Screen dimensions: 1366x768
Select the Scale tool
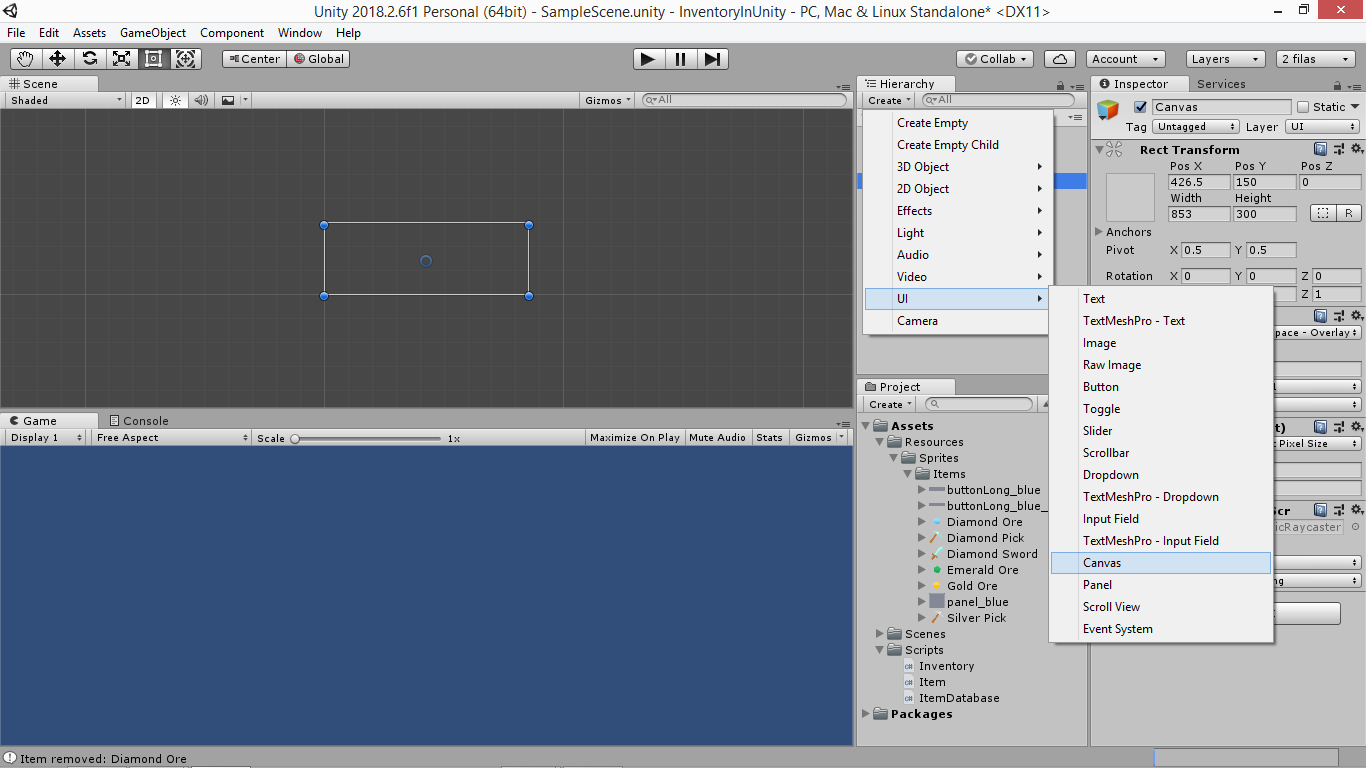tap(122, 59)
